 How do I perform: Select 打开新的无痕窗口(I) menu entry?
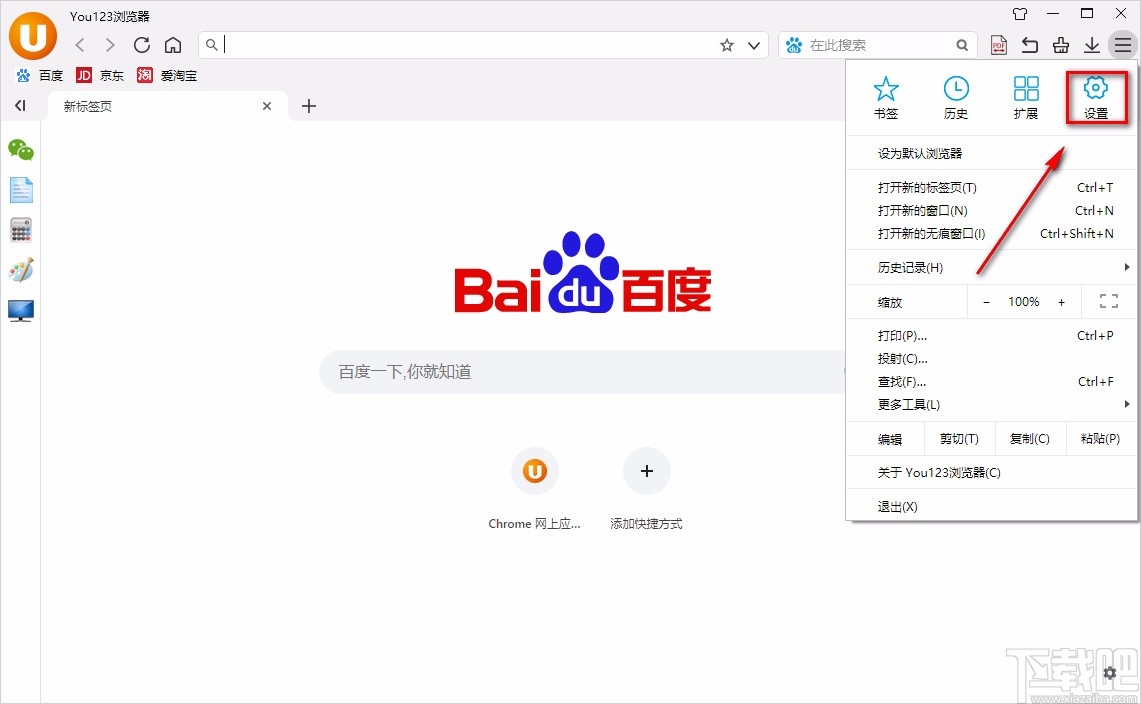click(x=930, y=233)
